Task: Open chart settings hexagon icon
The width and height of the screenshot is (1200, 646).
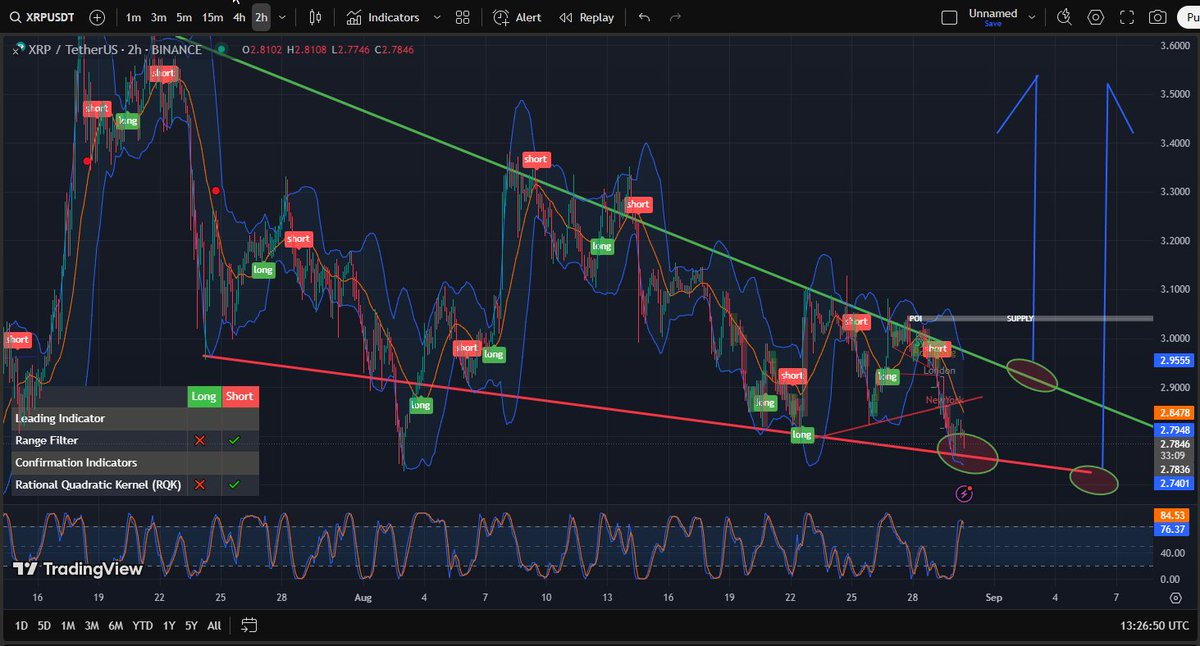Action: point(1096,17)
